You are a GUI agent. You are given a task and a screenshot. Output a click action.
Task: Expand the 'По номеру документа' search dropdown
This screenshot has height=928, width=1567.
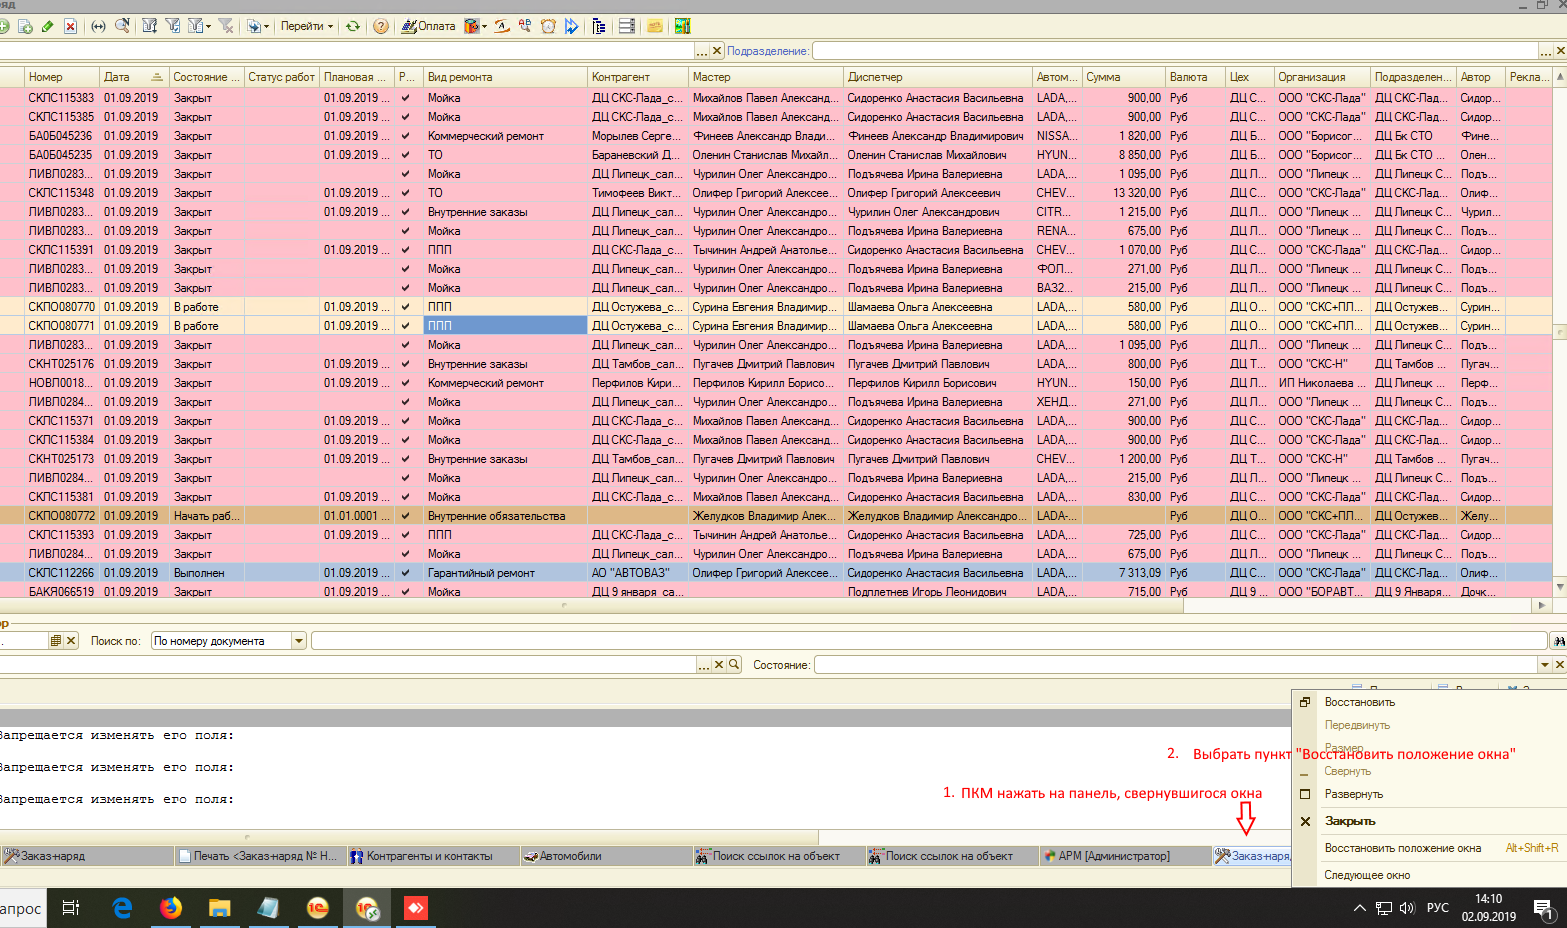(x=299, y=641)
